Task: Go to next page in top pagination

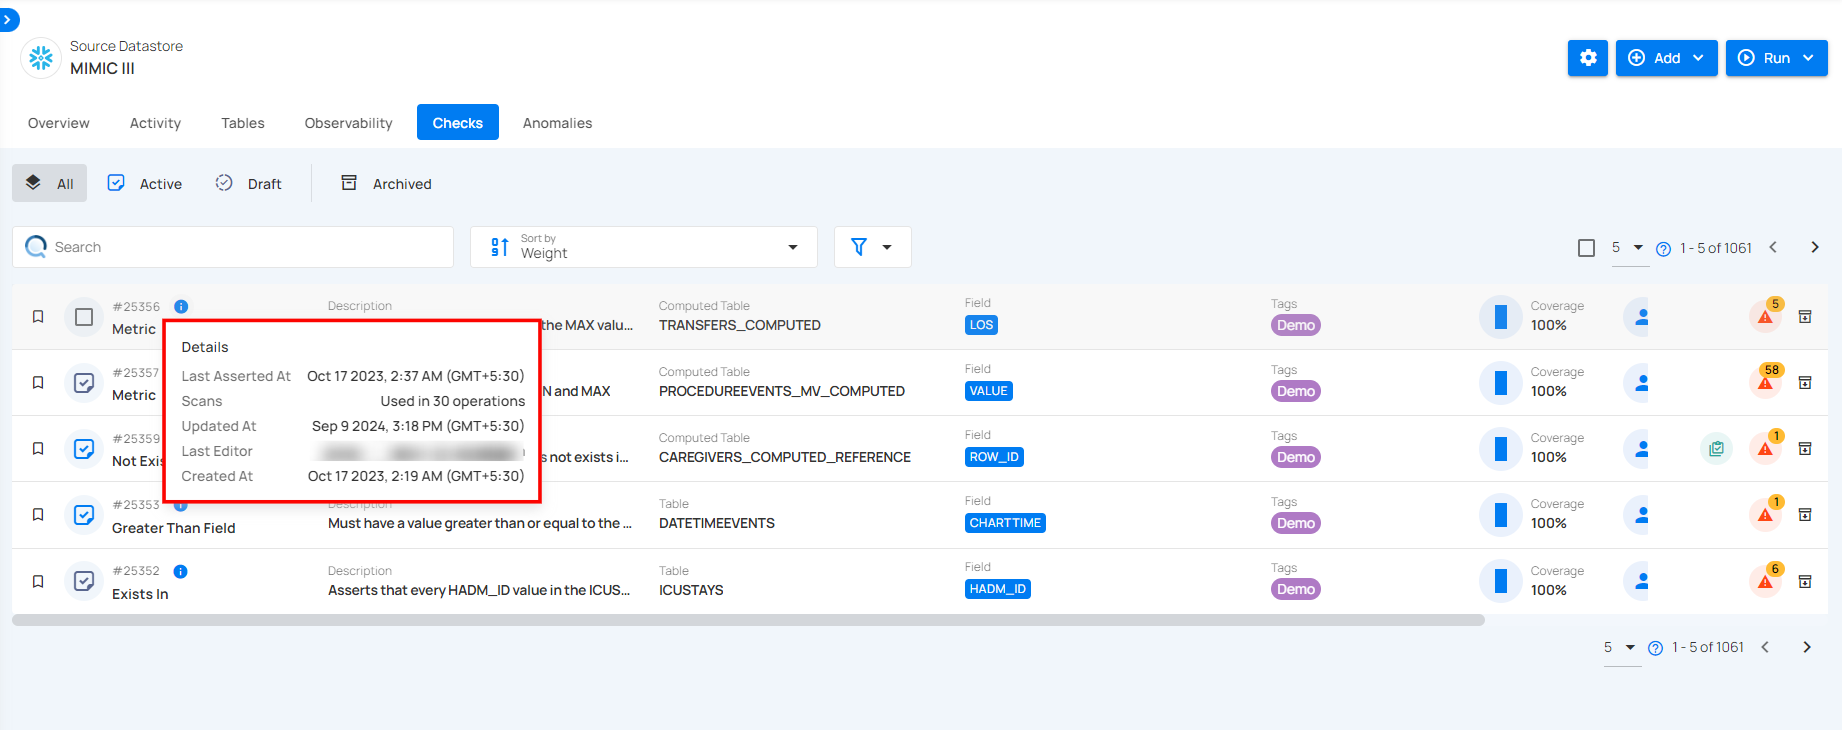Action: (1815, 248)
